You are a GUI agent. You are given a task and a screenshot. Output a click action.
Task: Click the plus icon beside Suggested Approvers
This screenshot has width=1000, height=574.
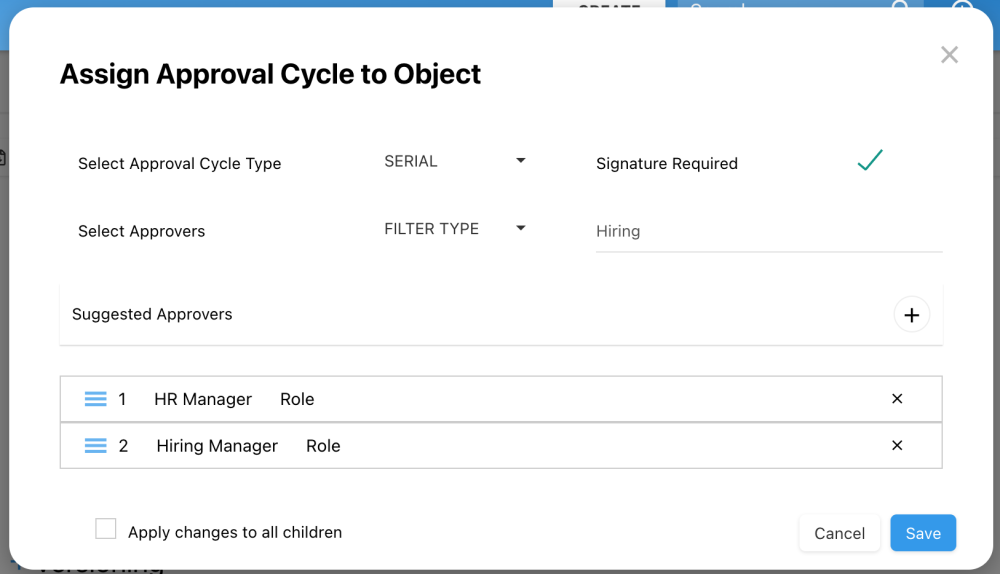pyautogui.click(x=911, y=315)
